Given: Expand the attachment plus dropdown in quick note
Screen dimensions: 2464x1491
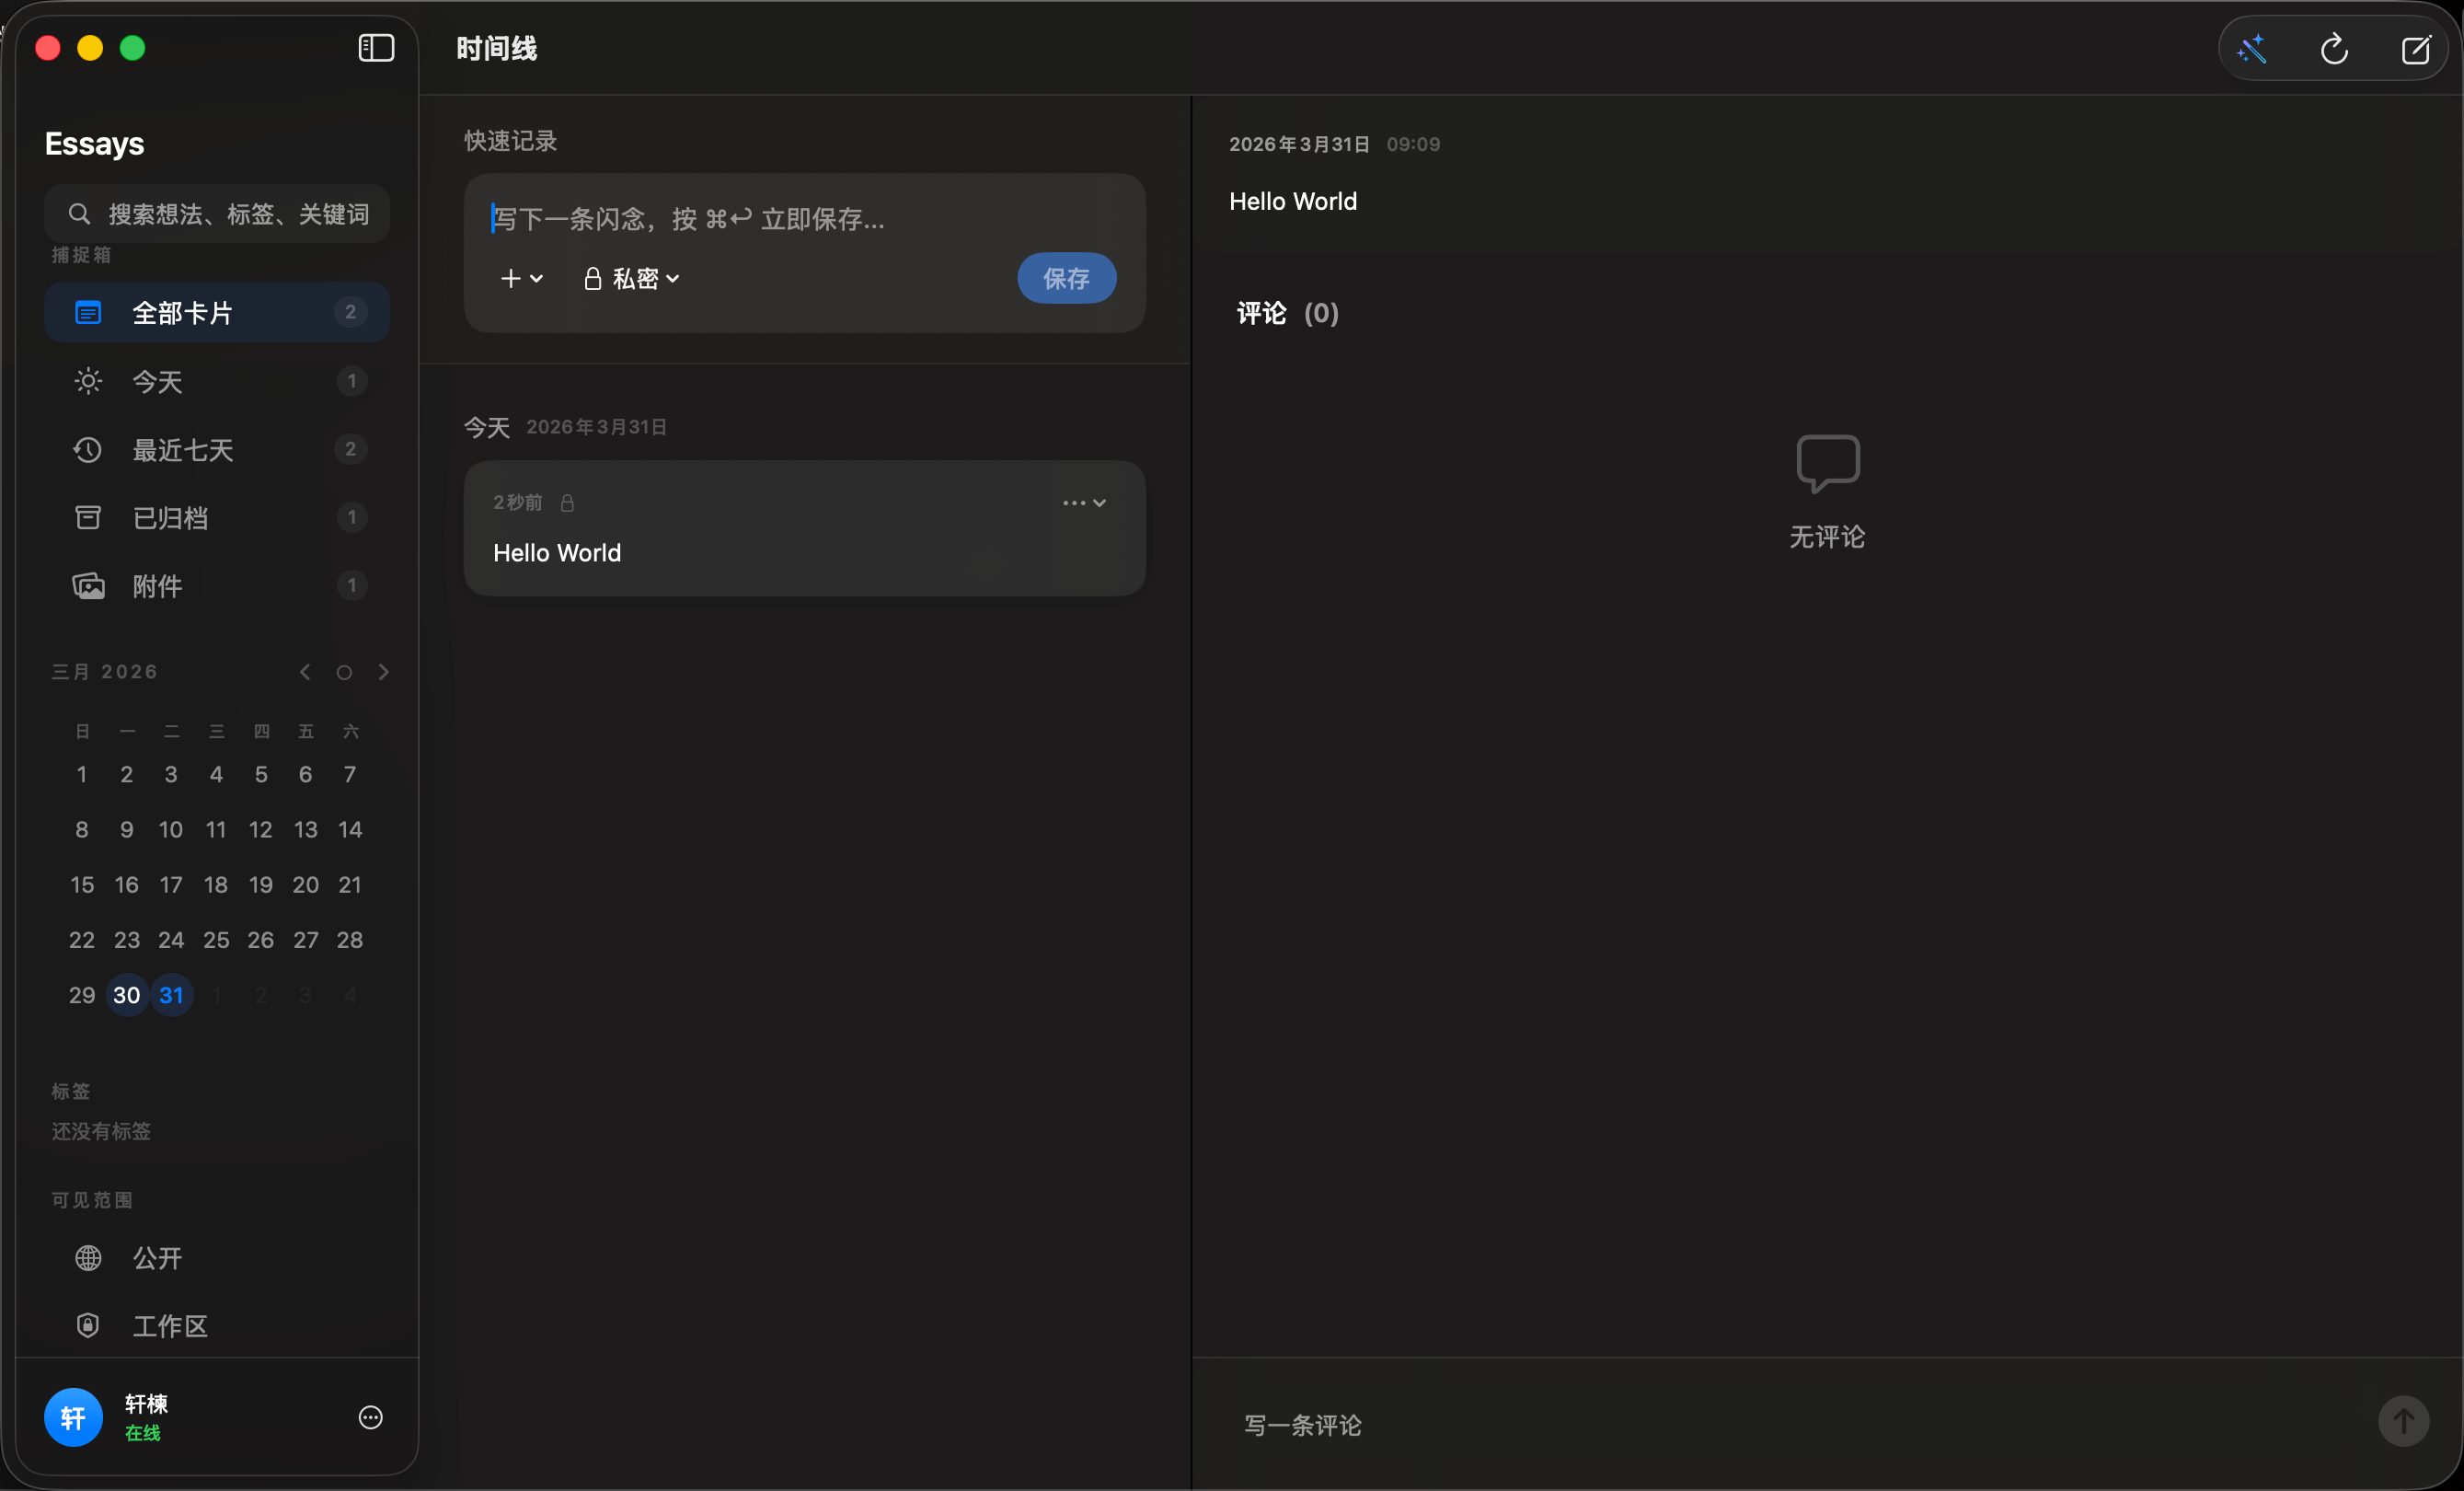Looking at the screenshot, I should (x=521, y=278).
